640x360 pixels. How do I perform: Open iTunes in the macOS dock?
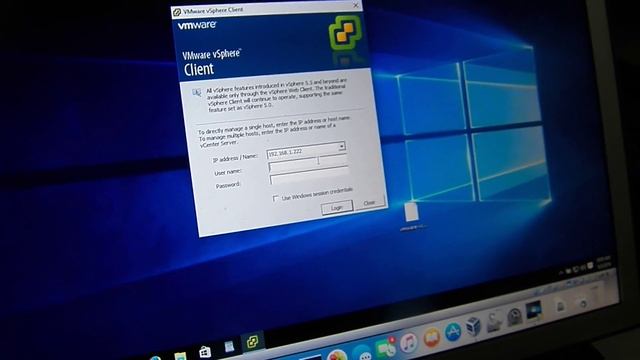[x=408, y=342]
